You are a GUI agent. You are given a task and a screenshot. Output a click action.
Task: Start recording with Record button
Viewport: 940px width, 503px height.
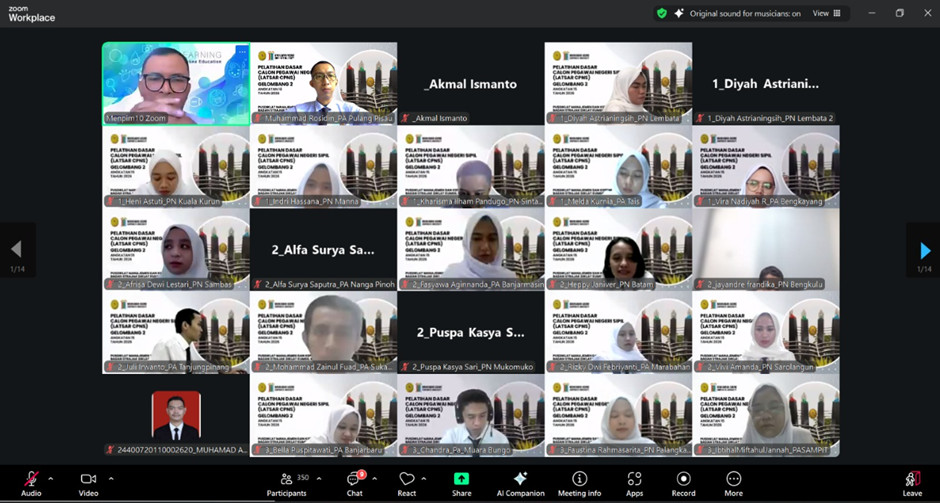(x=683, y=481)
